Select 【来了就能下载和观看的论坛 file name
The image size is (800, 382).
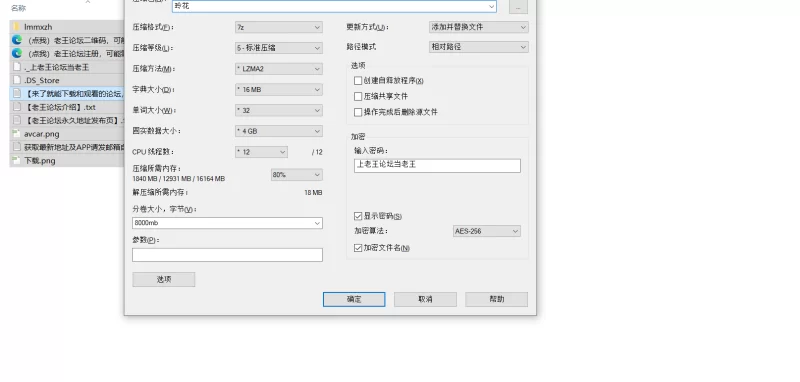74,94
